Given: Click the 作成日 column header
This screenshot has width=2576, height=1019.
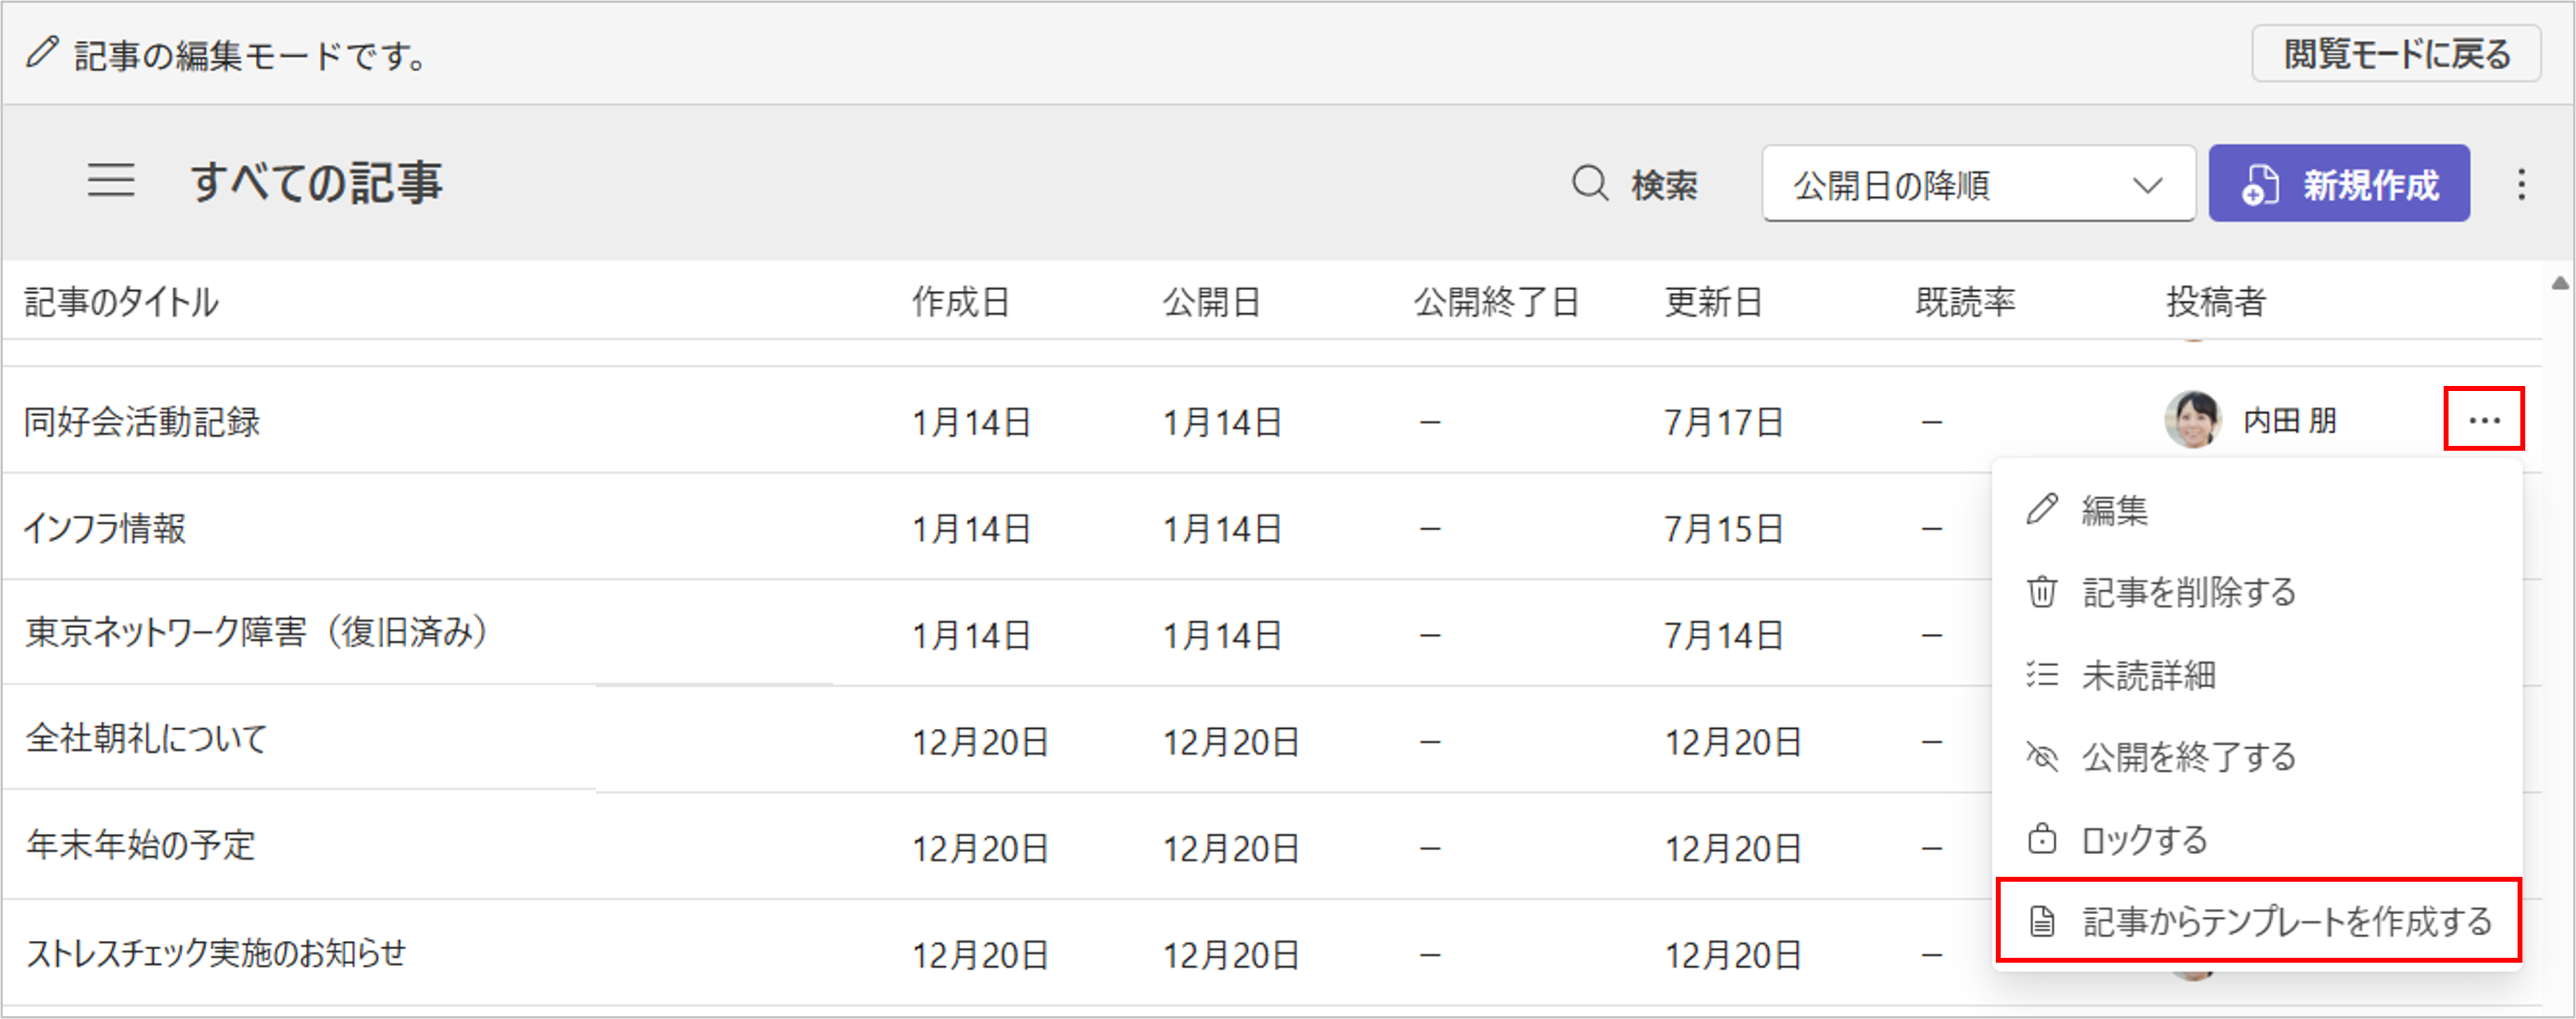Looking at the screenshot, I should click(960, 302).
